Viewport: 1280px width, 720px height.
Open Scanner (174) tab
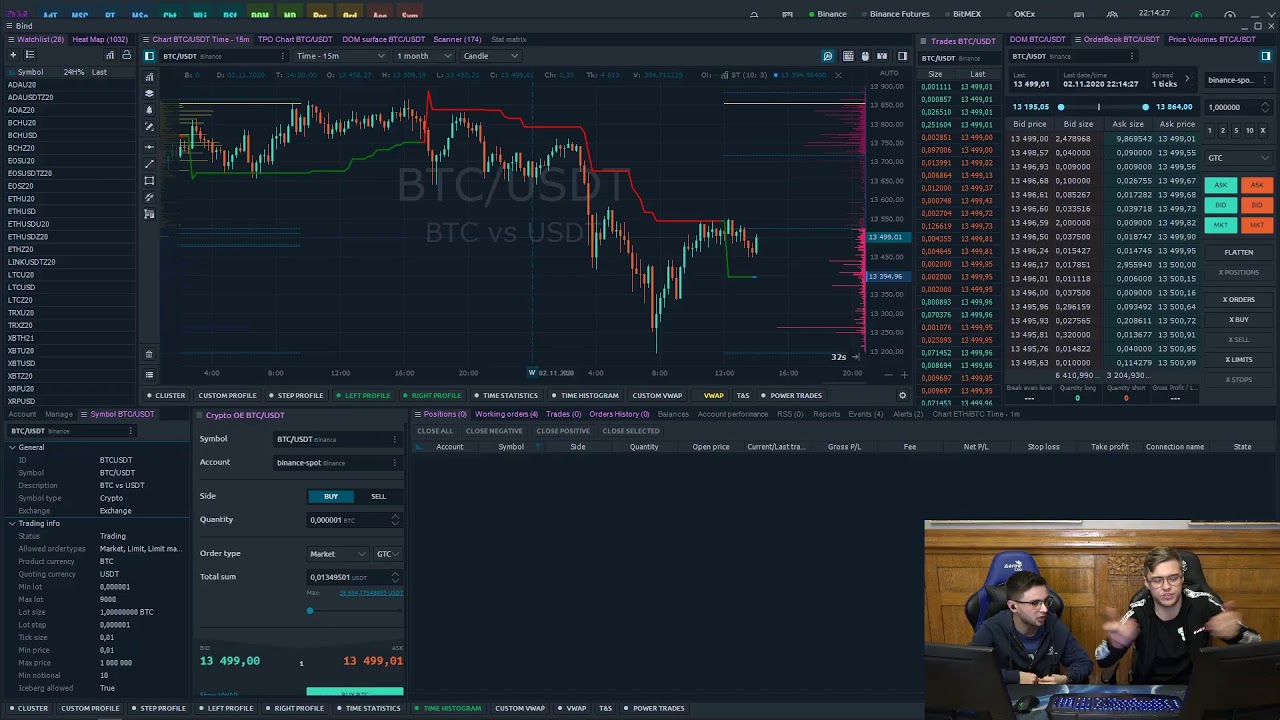(457, 39)
